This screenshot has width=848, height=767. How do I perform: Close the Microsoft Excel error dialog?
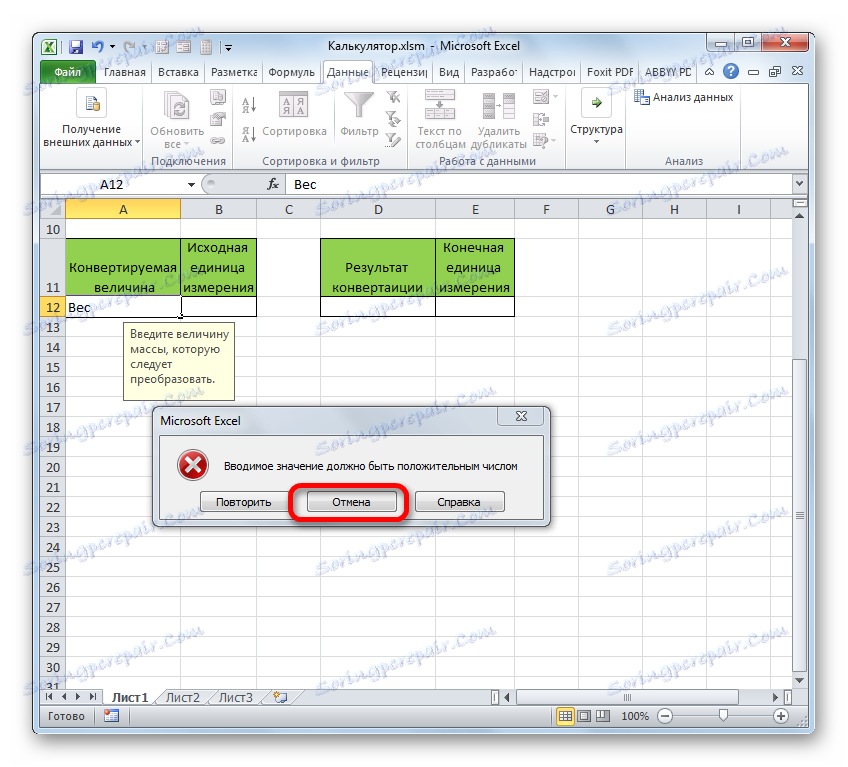coord(521,416)
